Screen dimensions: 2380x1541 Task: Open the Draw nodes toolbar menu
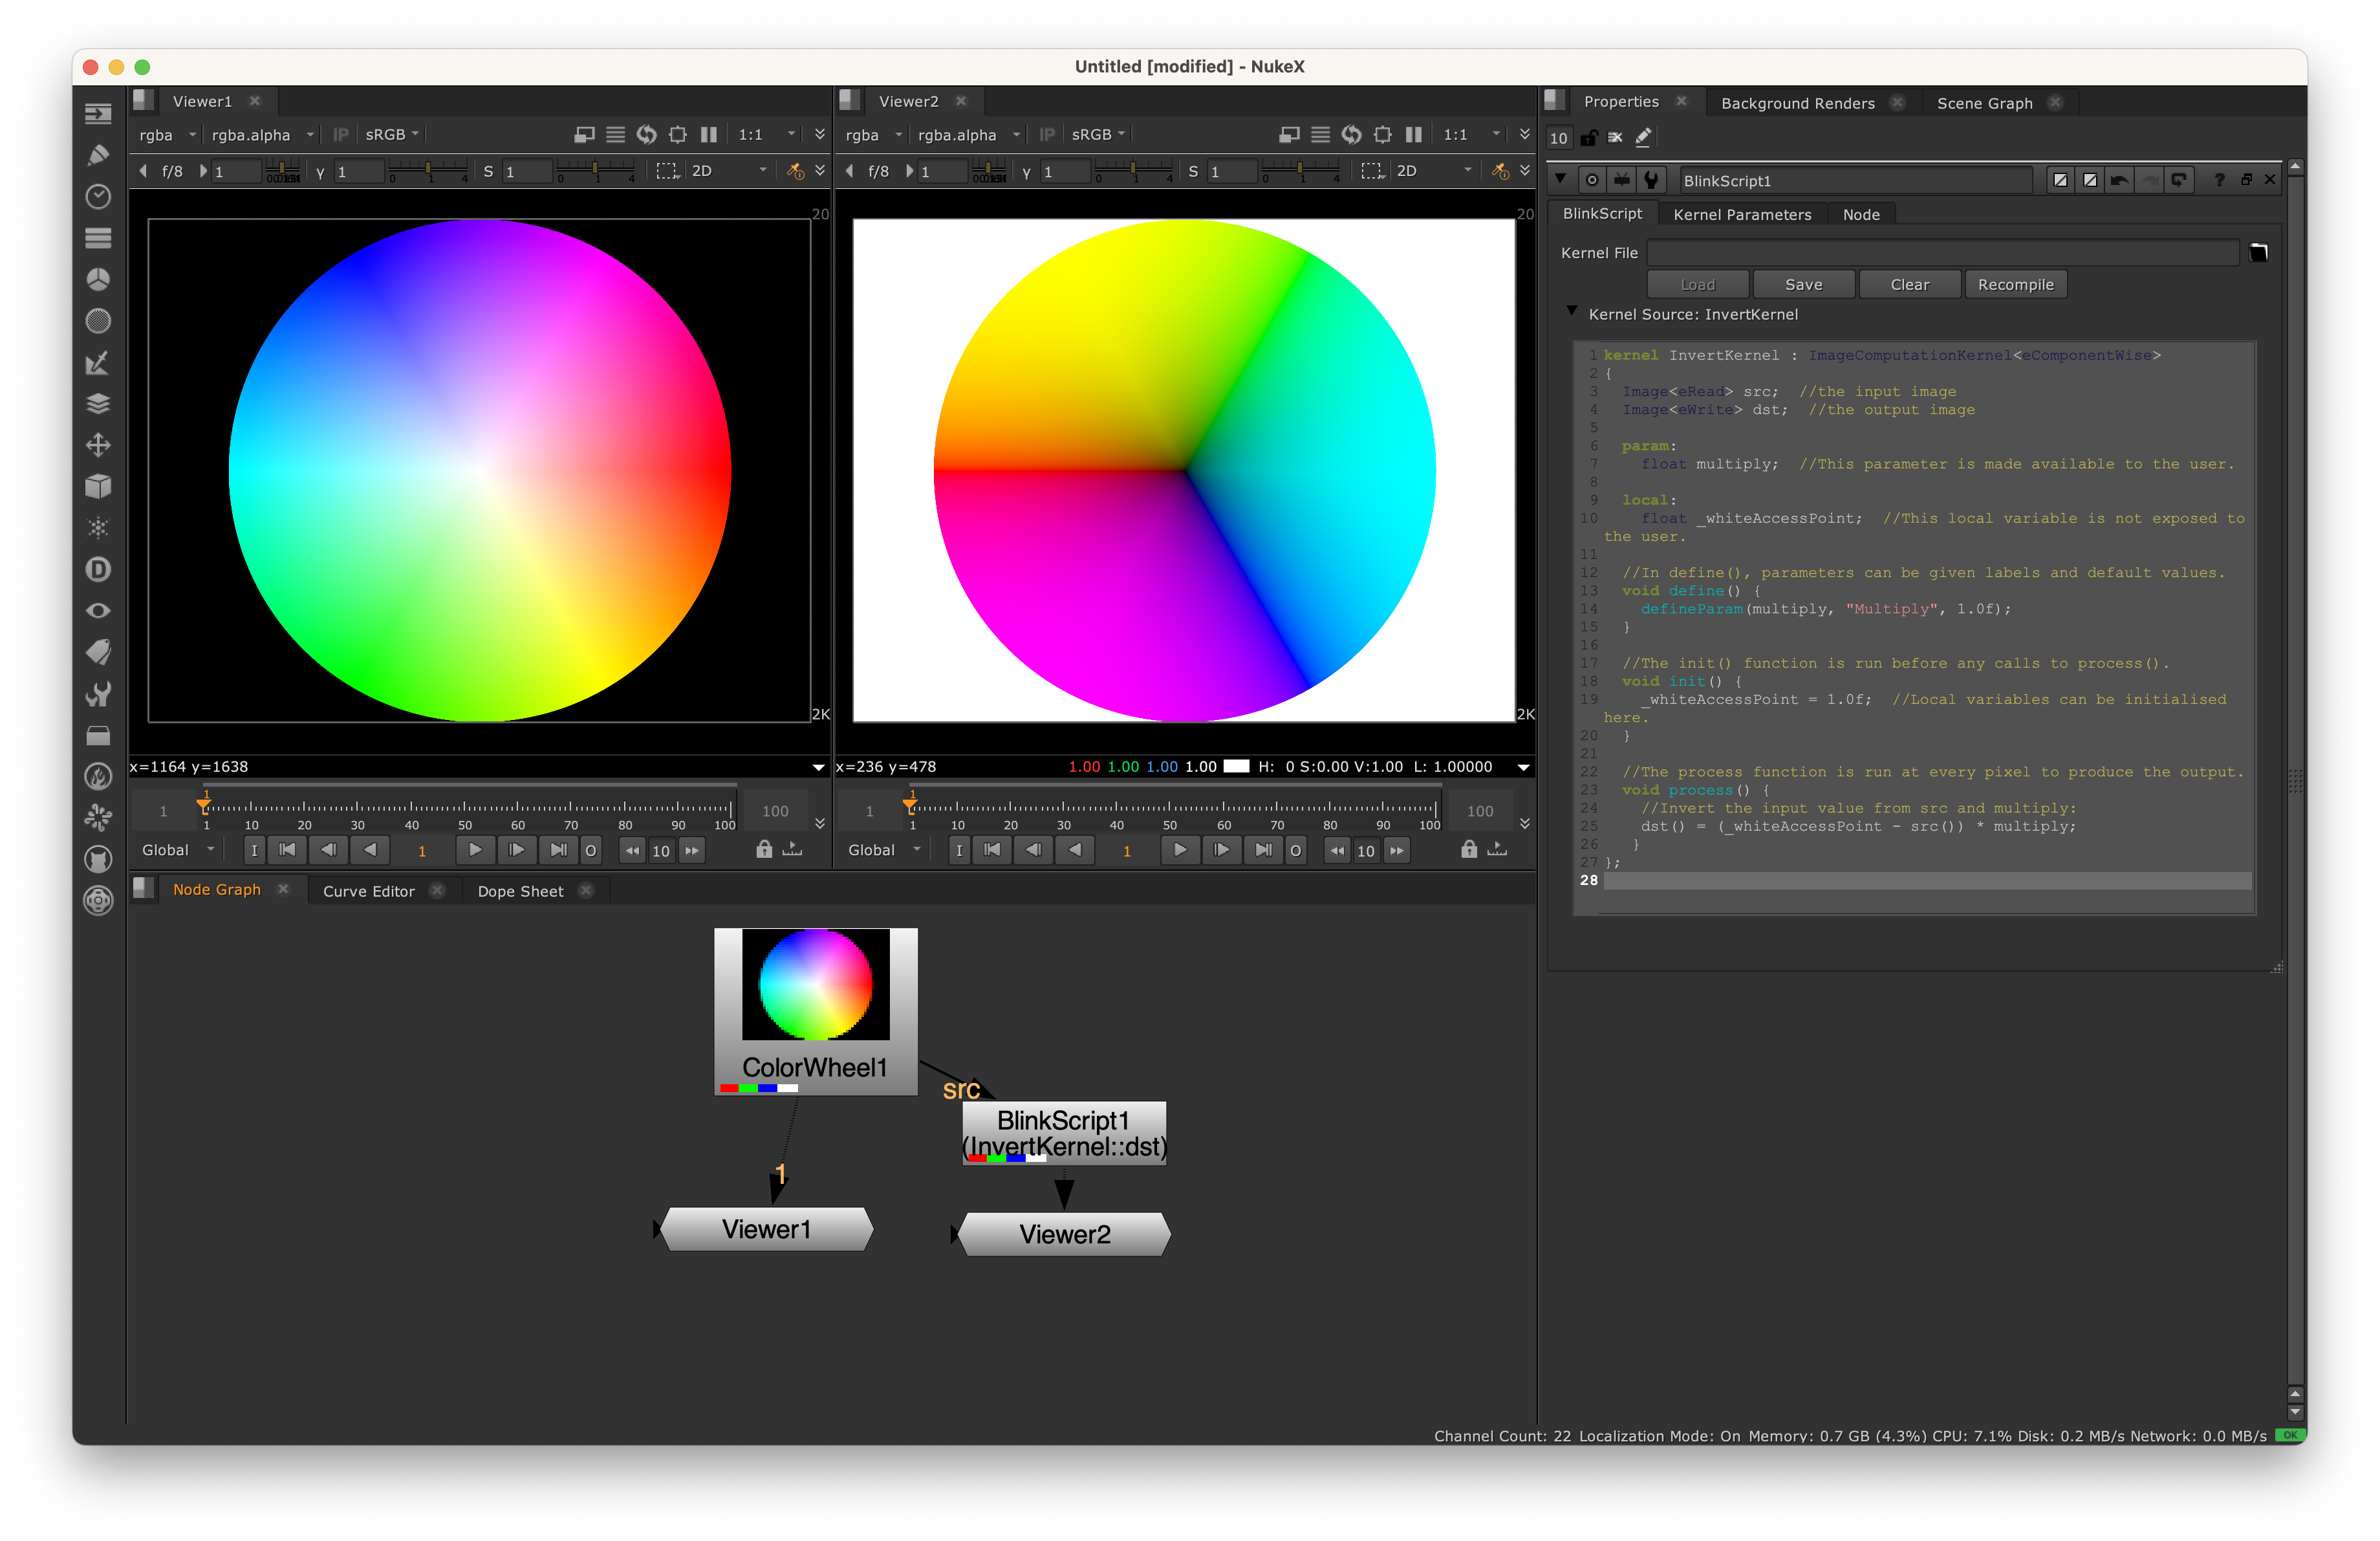point(98,155)
